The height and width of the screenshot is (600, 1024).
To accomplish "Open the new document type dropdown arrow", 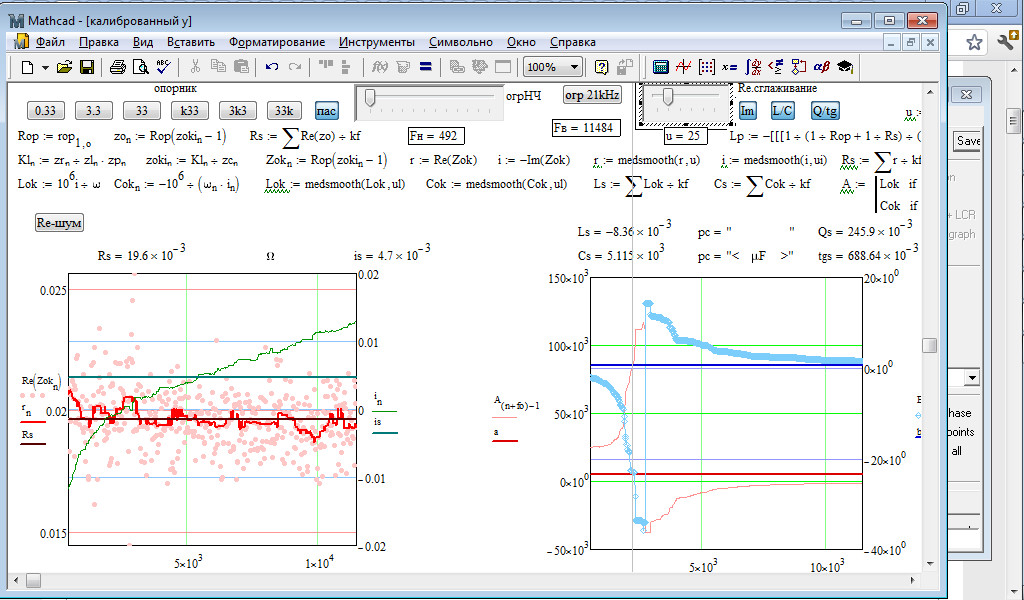I will tap(43, 67).
